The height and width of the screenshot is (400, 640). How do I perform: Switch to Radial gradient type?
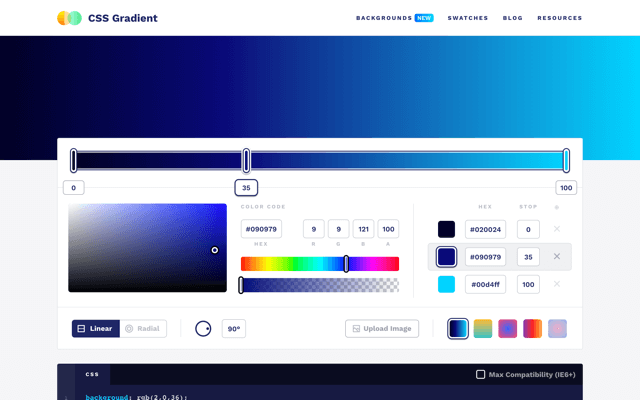[143, 329]
